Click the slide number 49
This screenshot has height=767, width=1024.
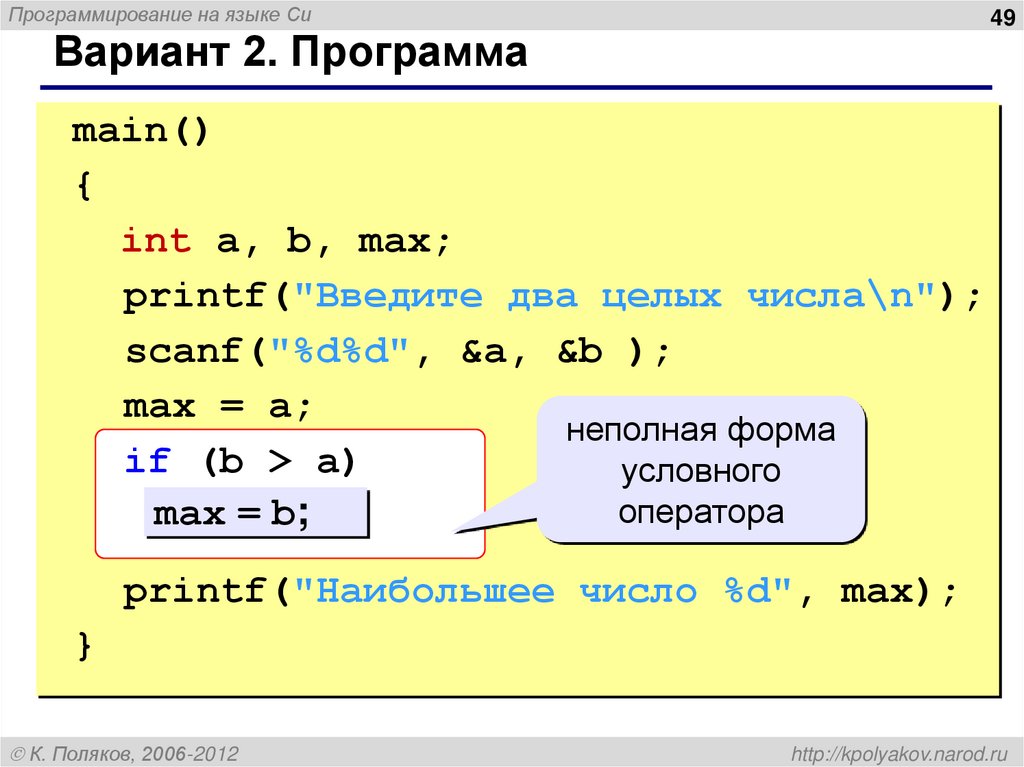tap(1002, 17)
